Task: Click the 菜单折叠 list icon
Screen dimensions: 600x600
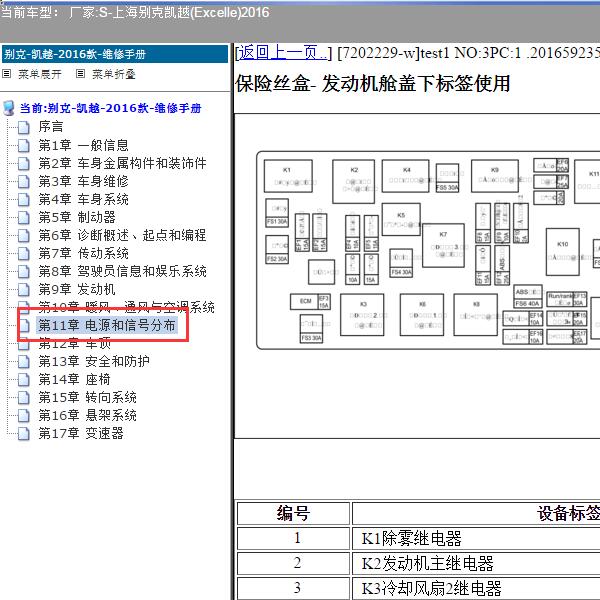Action: [80, 73]
